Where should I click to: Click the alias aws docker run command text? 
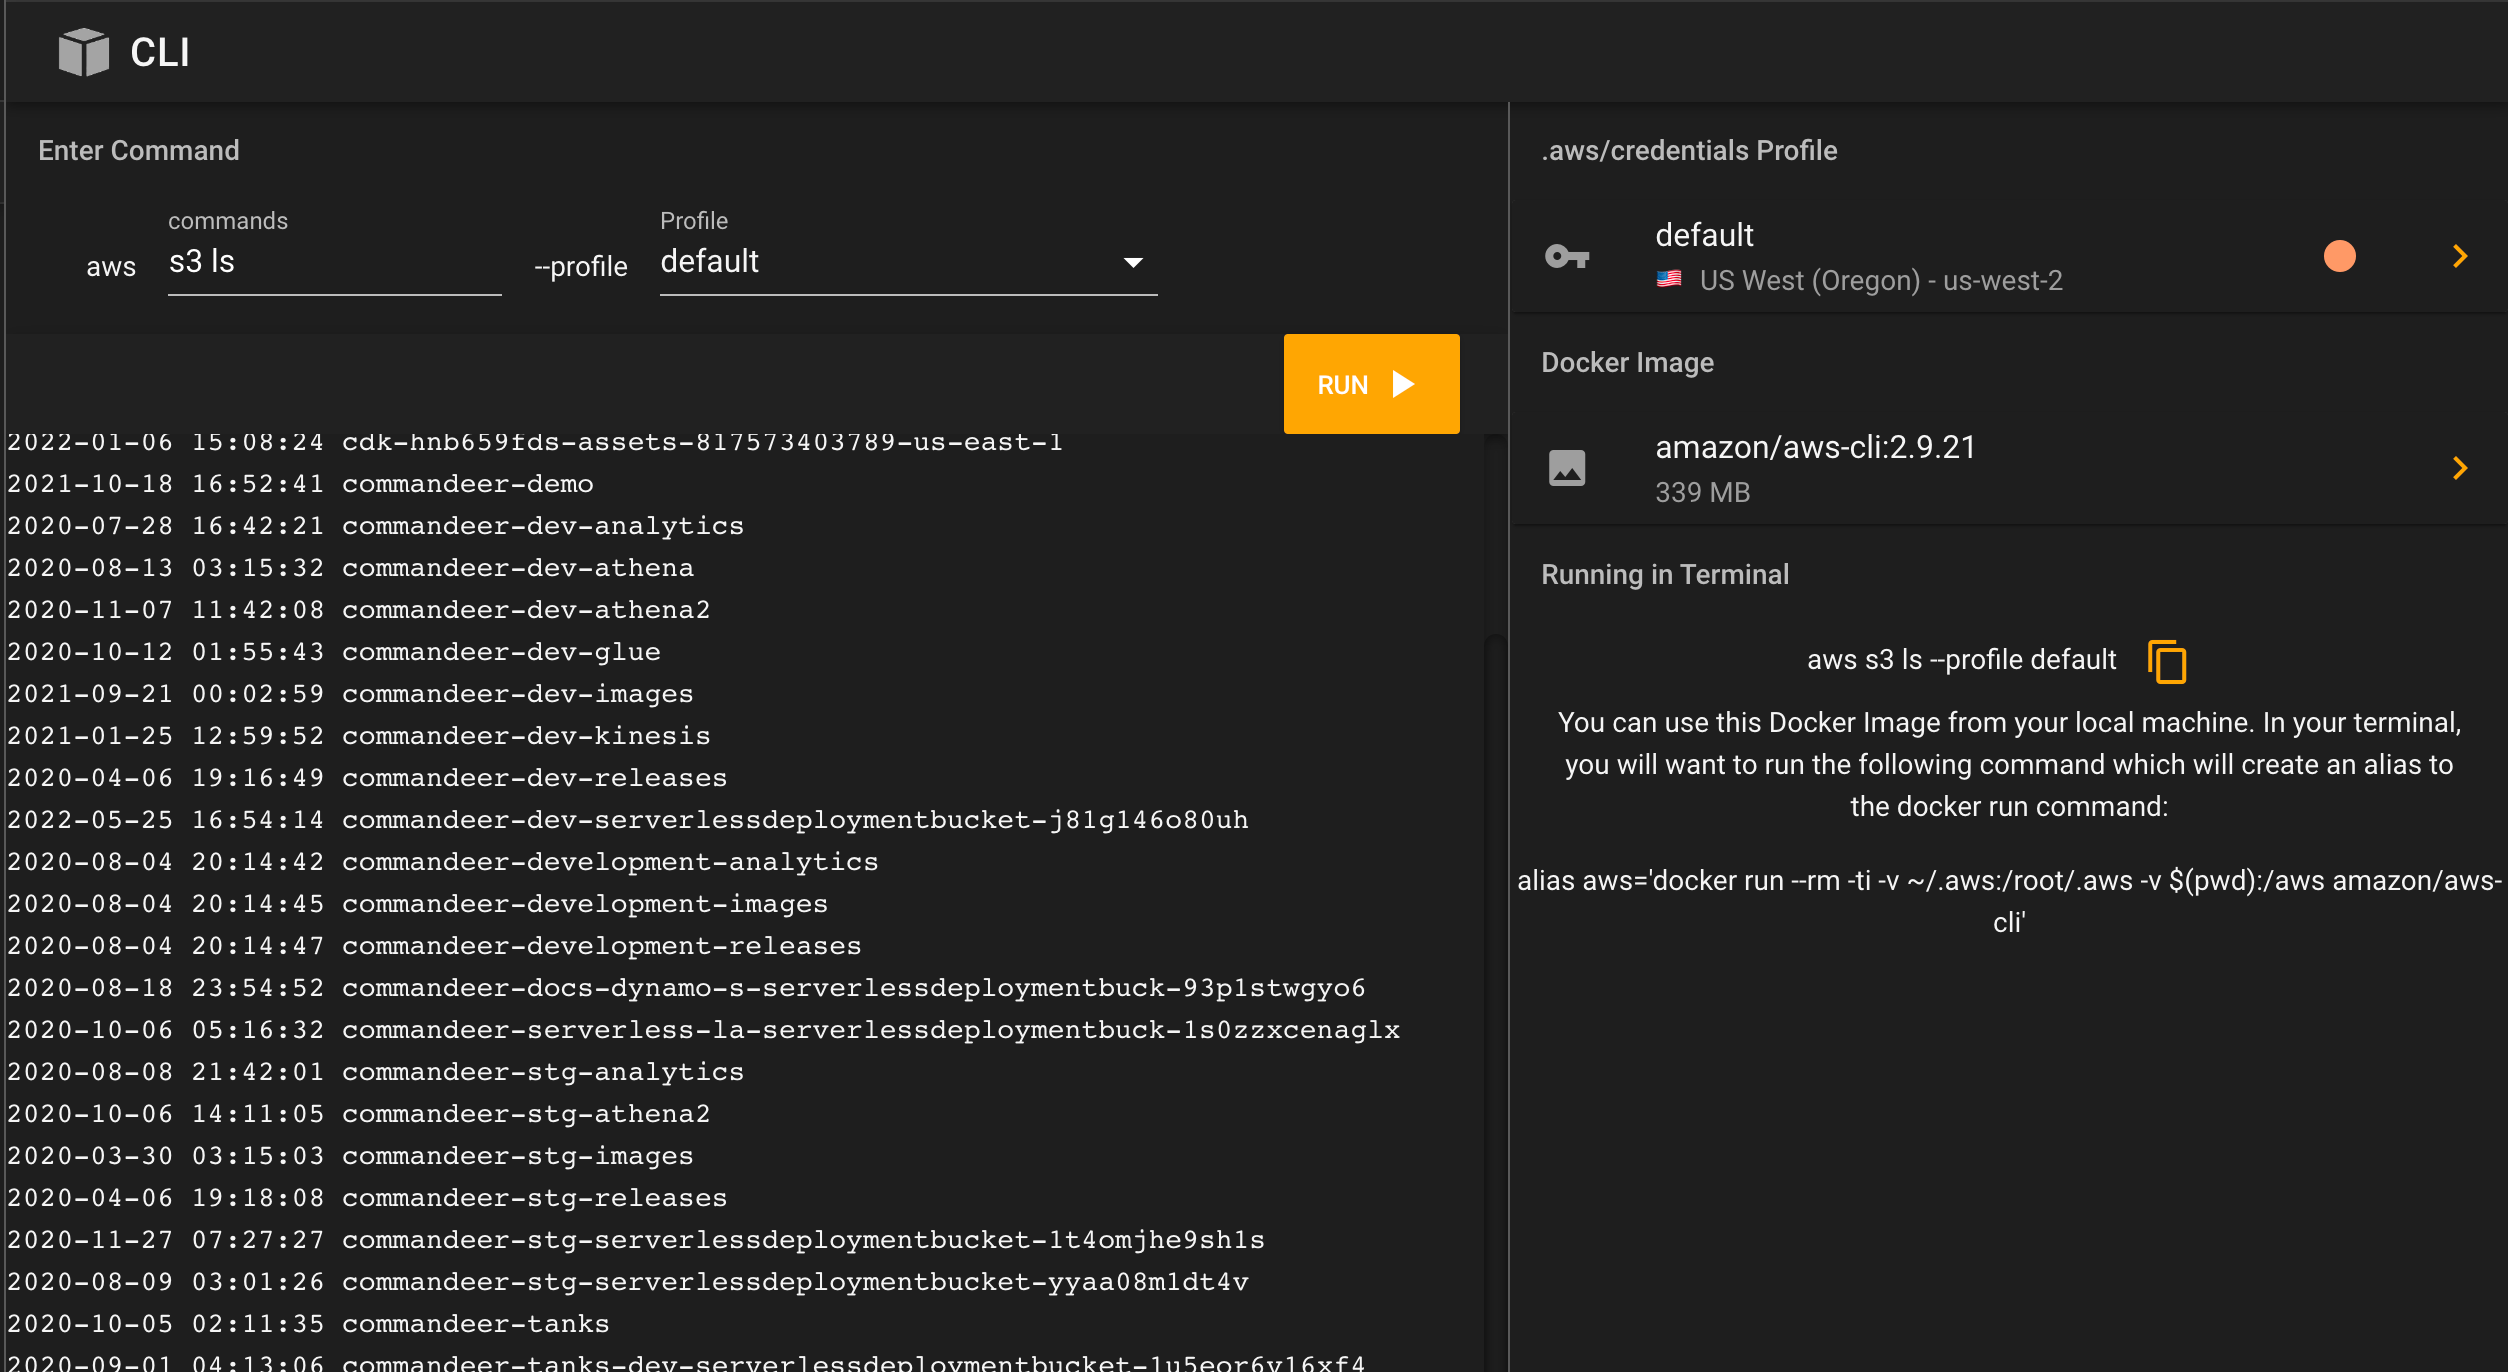pyautogui.click(x=2009, y=901)
